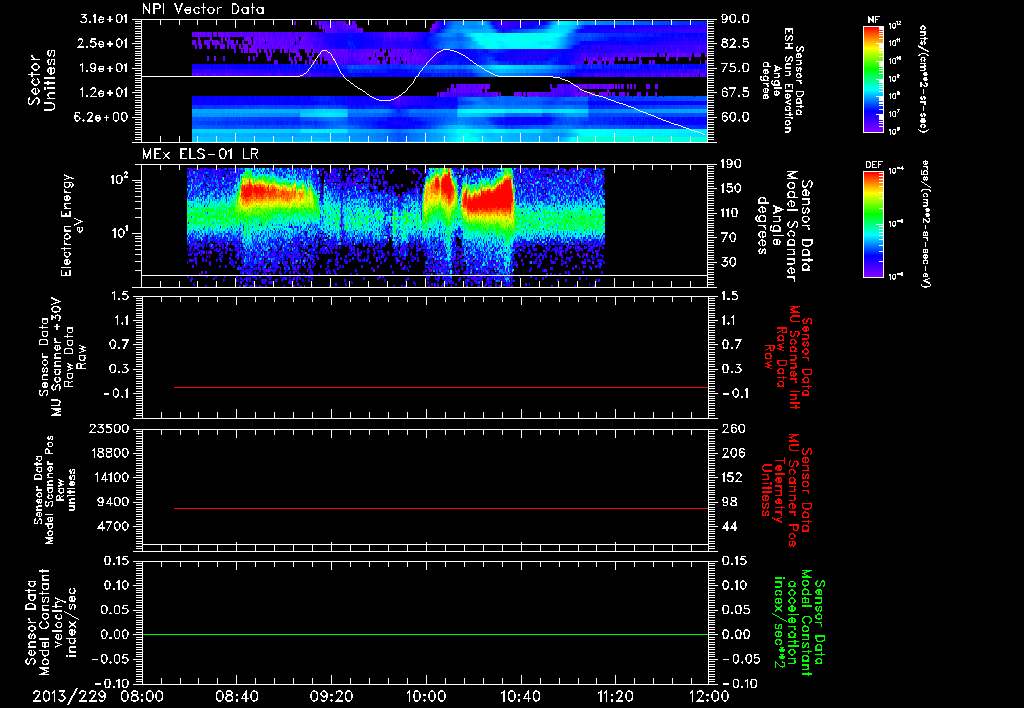Click the "2.5e+01" sector tick value
This screenshot has width=1024, height=708.
point(104,43)
